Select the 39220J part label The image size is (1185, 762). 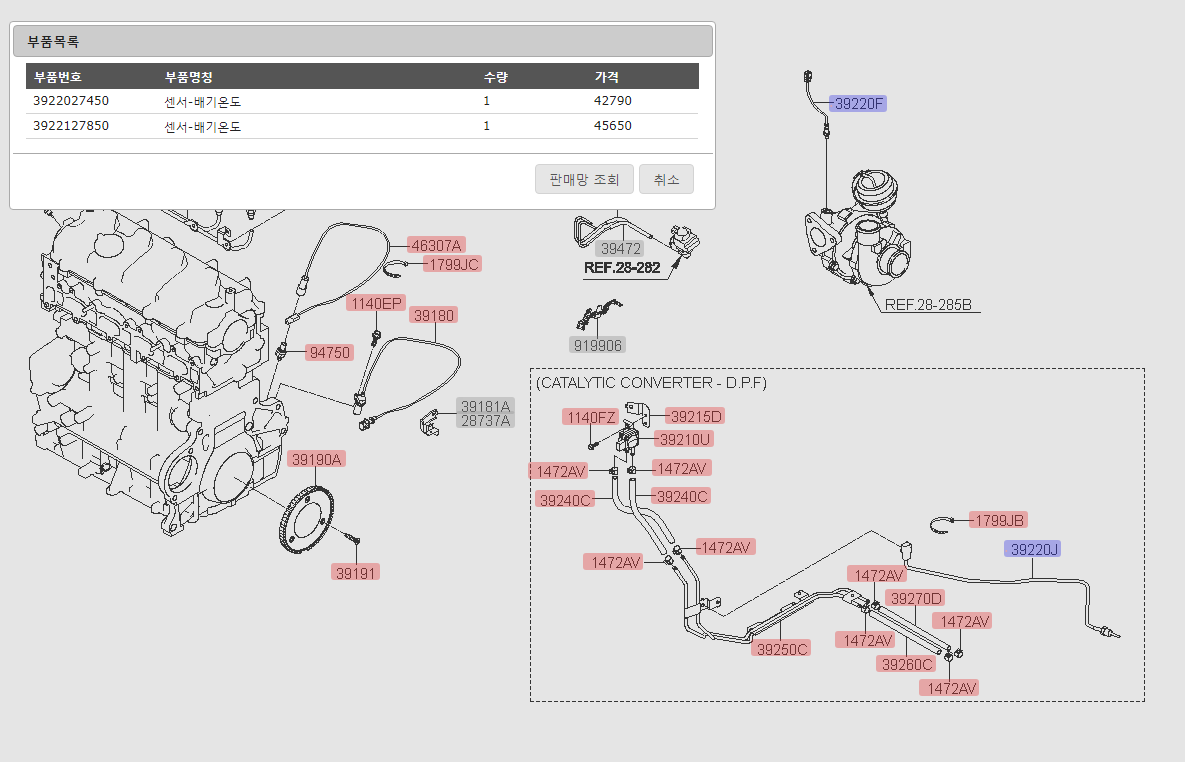point(1034,549)
